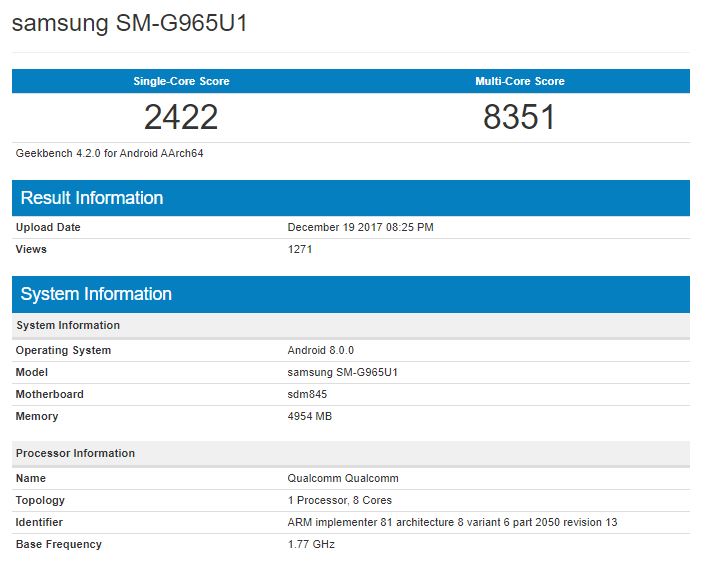Click the Memory label
706x568 pixels.
coord(37,416)
